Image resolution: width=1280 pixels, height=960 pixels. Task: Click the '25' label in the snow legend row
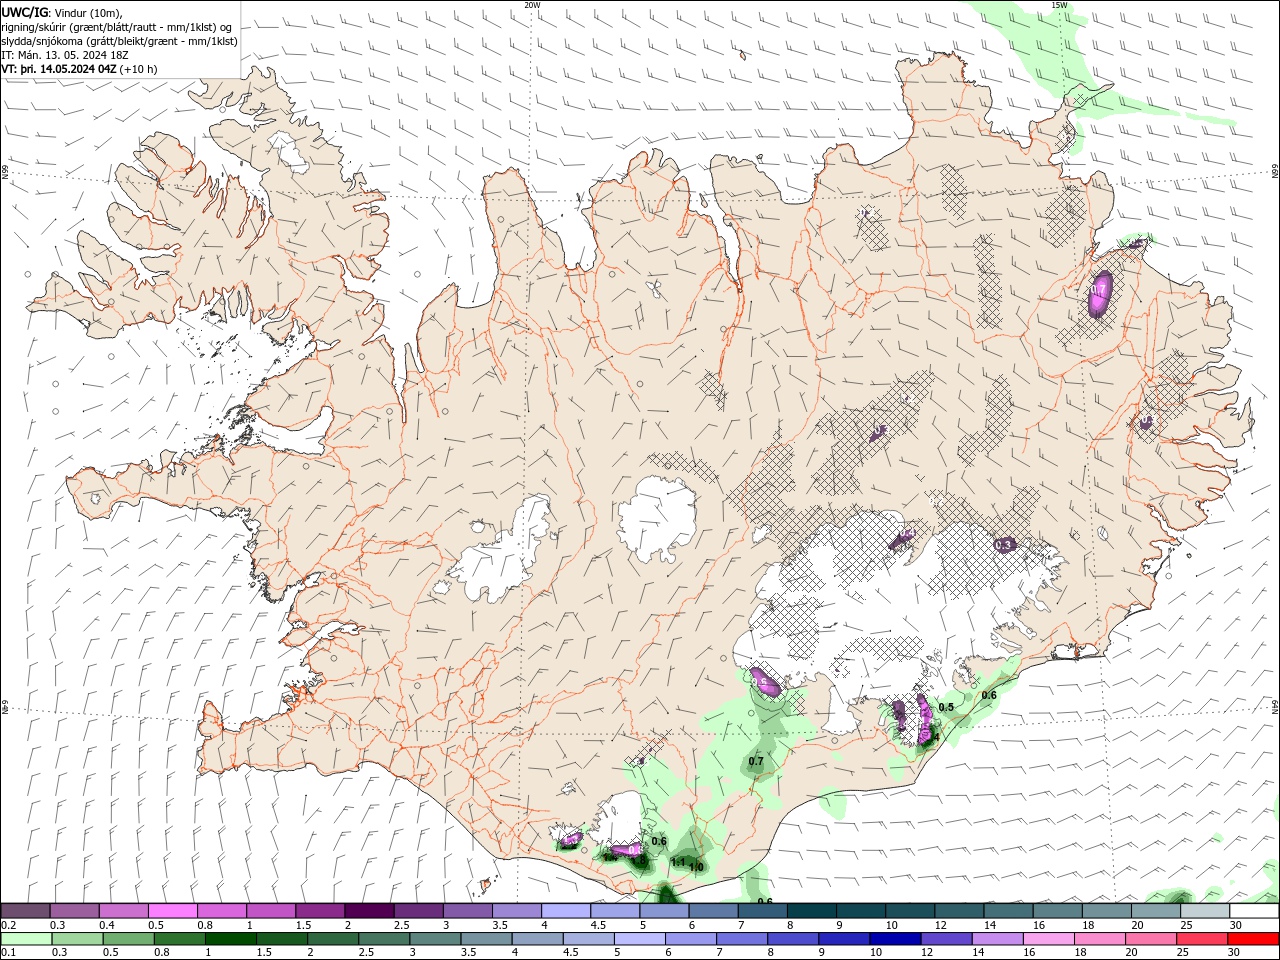[x=1186, y=925]
